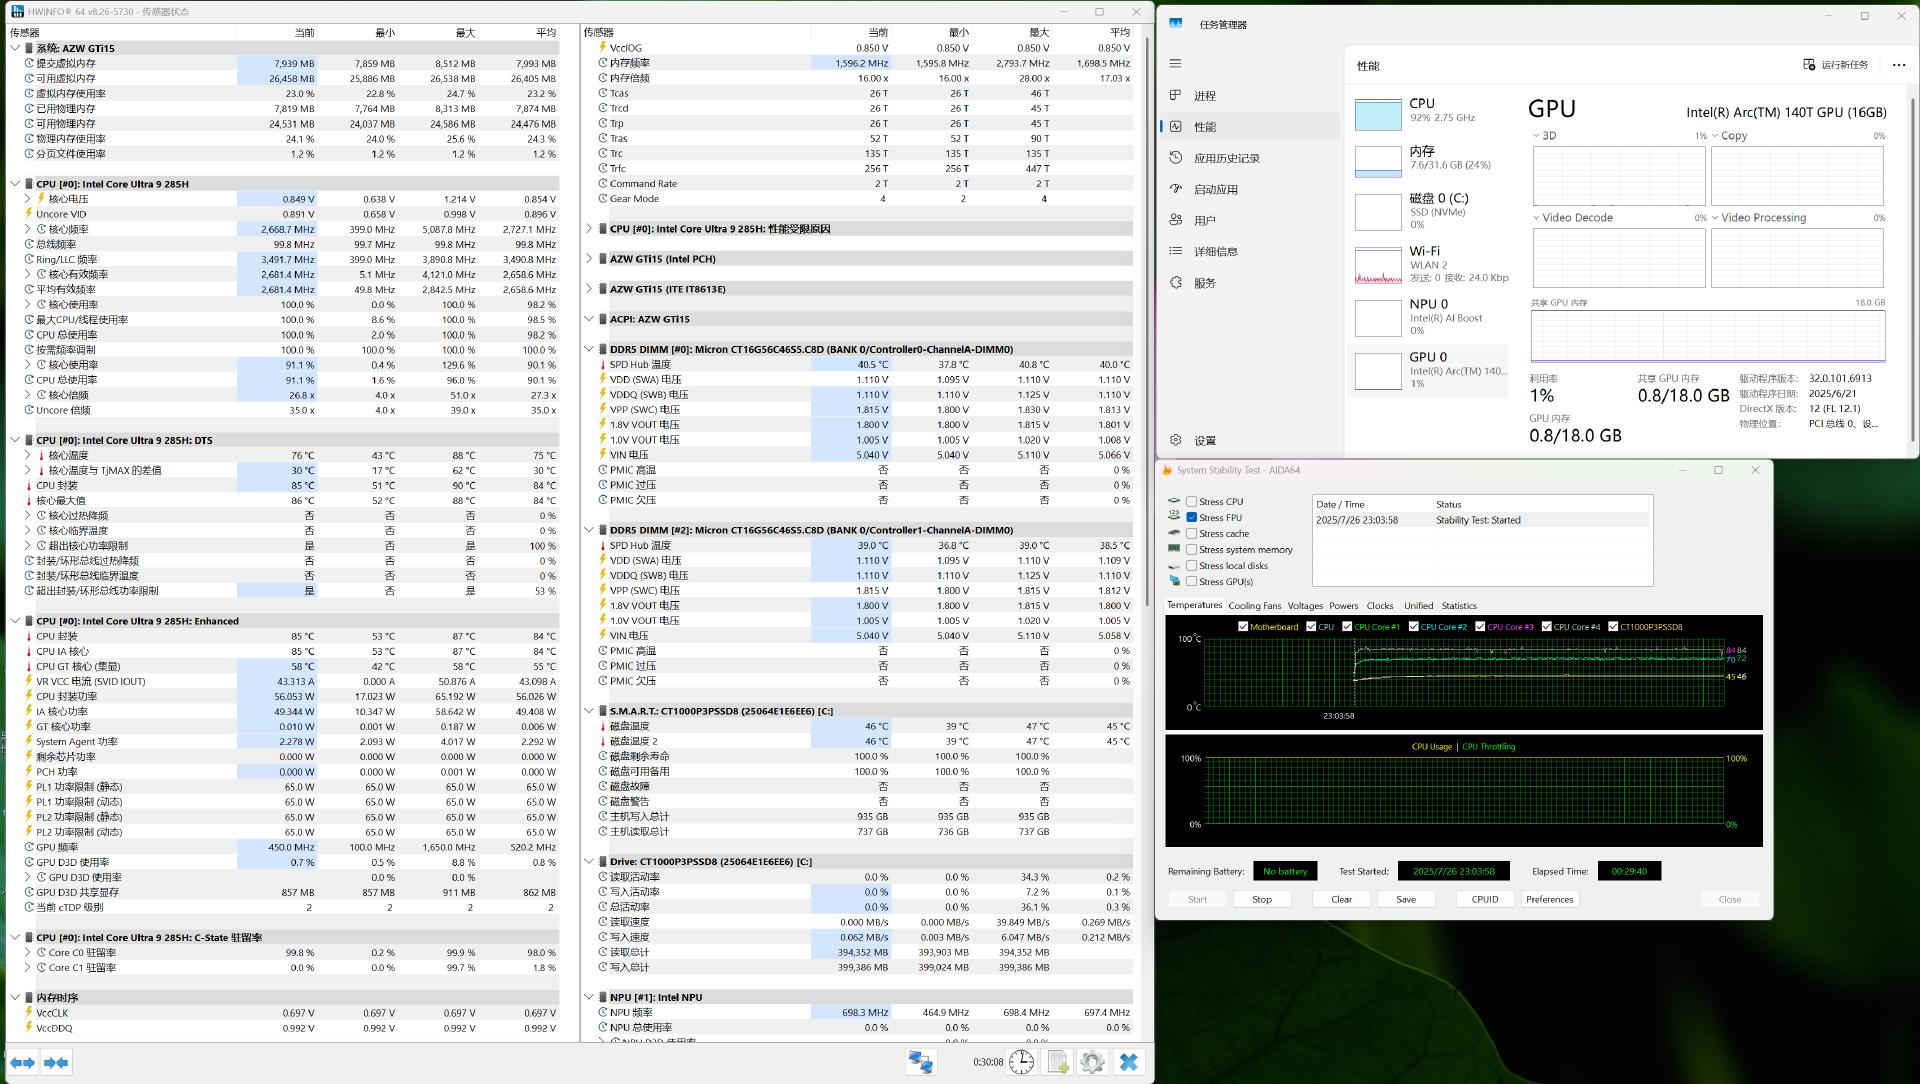Reset sensor timer with the clock icon
Image resolution: width=1920 pixels, height=1084 pixels.
1021,1062
